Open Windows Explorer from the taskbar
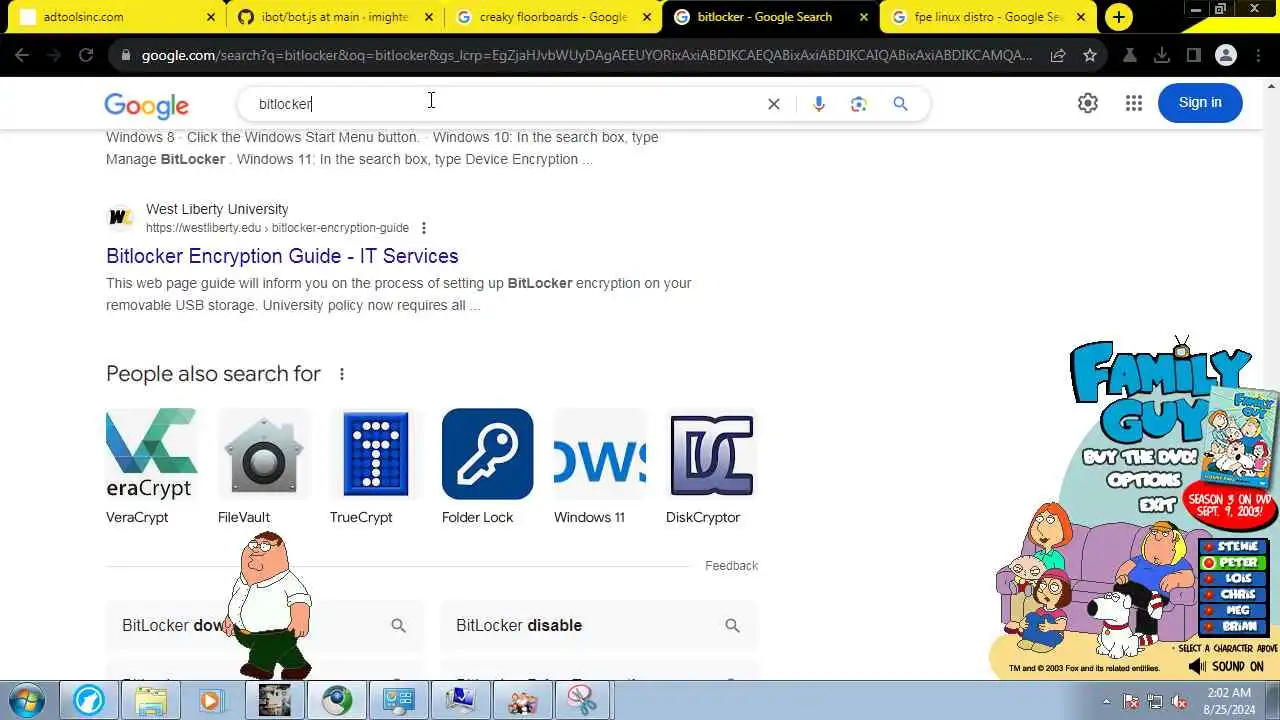This screenshot has width=1280, height=720. (x=150, y=701)
